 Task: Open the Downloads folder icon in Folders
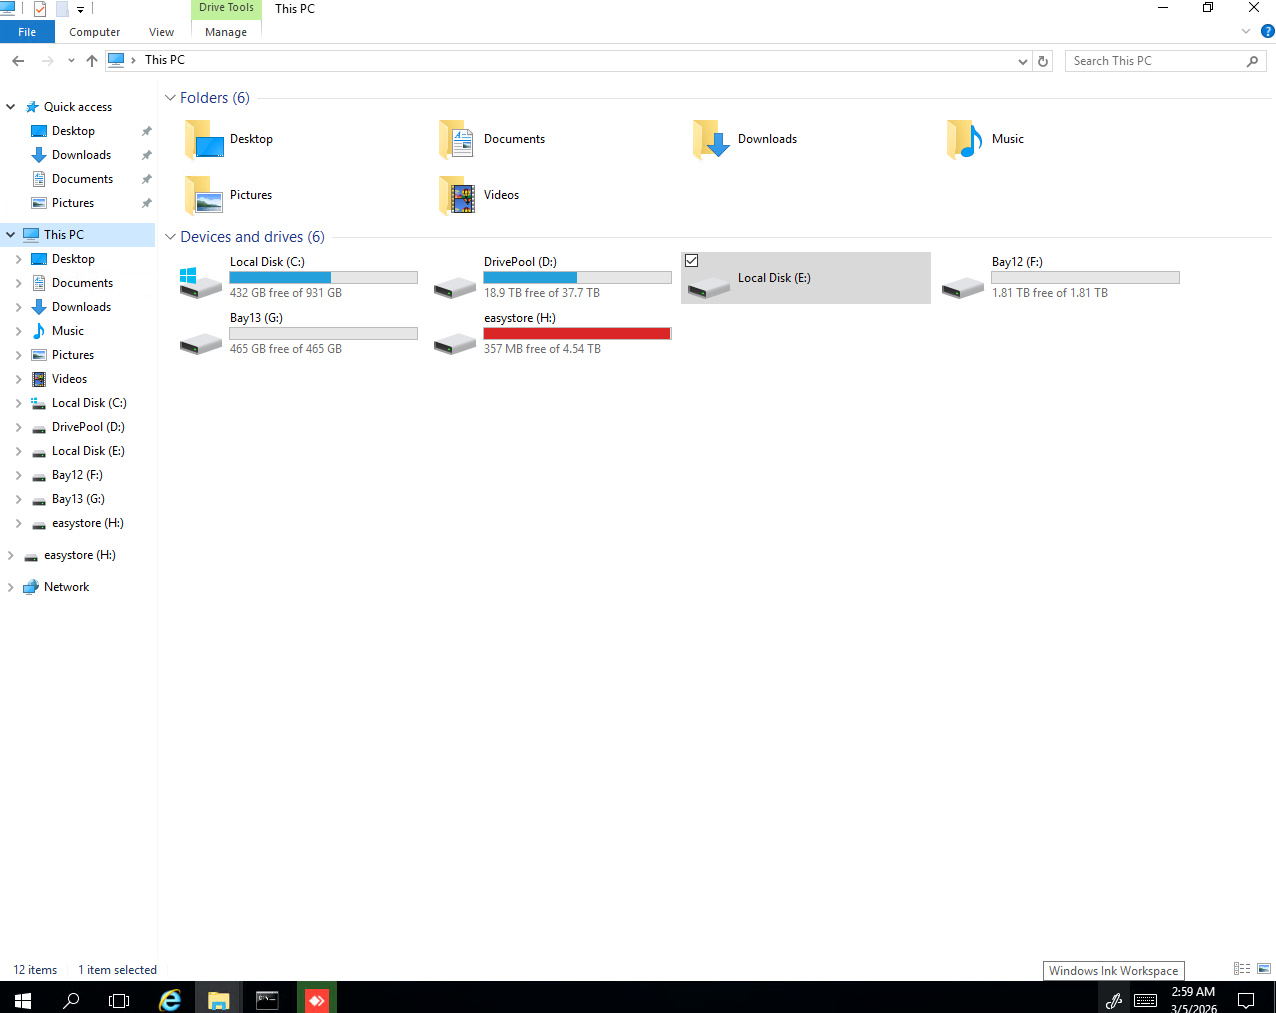pyautogui.click(x=712, y=140)
